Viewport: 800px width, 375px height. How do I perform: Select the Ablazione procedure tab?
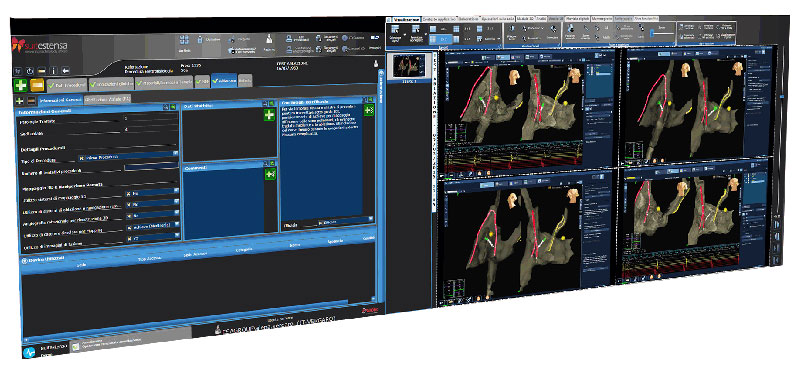coord(224,81)
